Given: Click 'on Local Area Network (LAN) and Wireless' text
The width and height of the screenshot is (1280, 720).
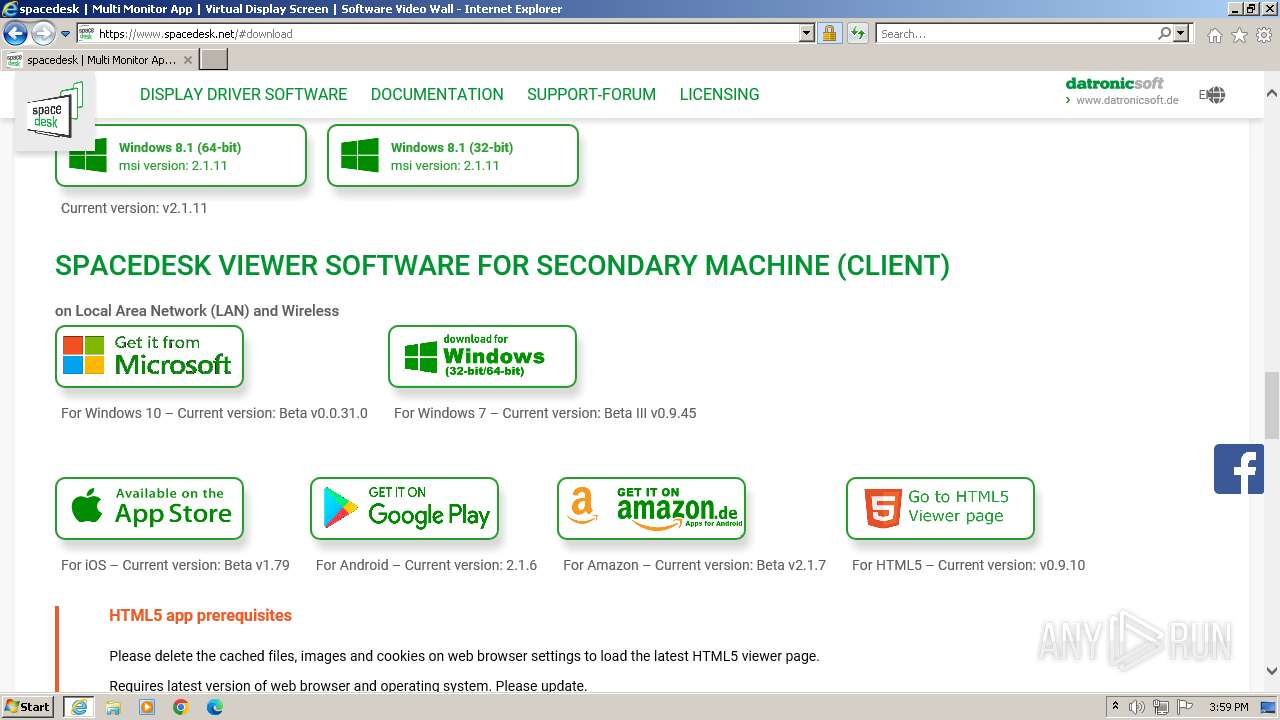Looking at the screenshot, I should [x=197, y=311].
